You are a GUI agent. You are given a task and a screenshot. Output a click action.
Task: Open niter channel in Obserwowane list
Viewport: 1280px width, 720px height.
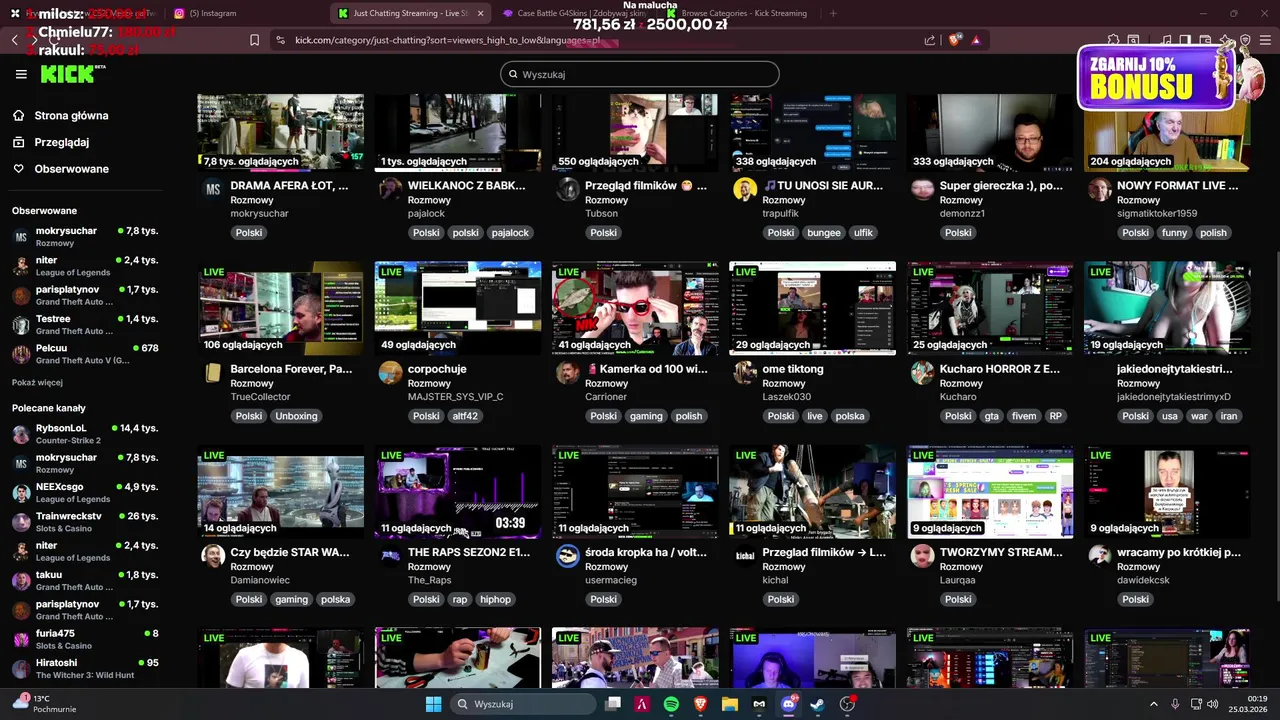point(85,265)
